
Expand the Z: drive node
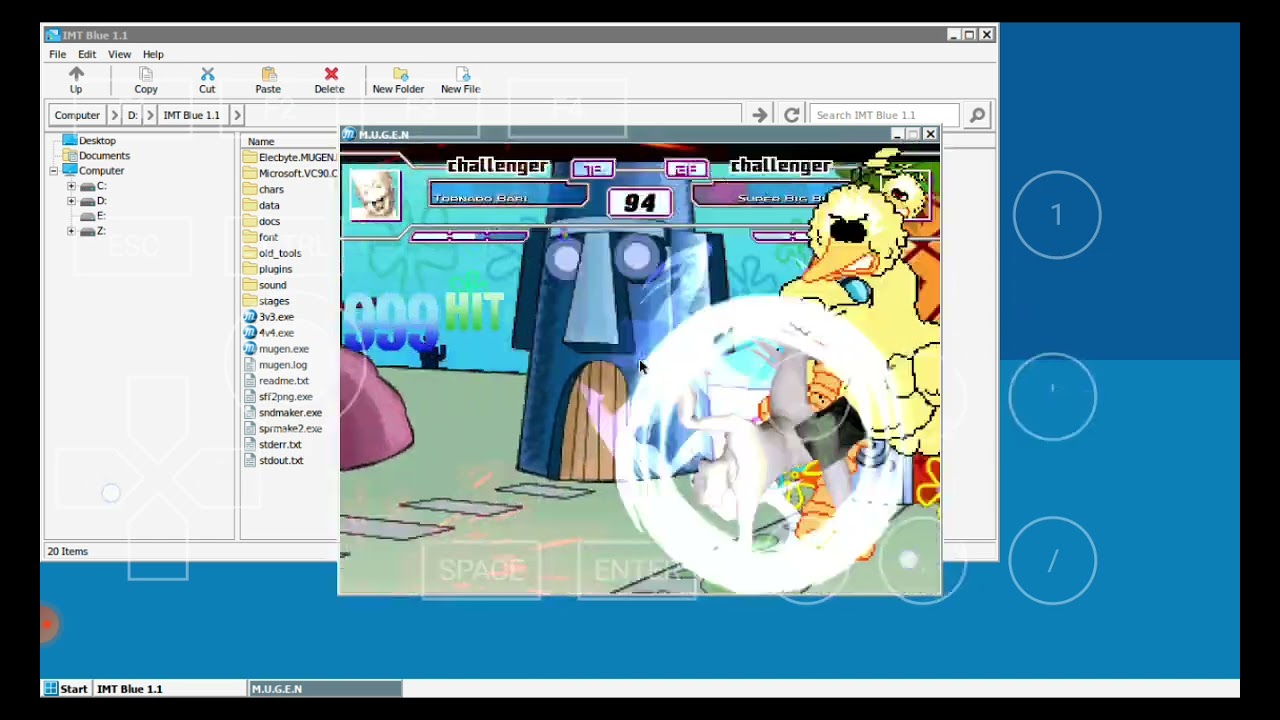(x=71, y=231)
